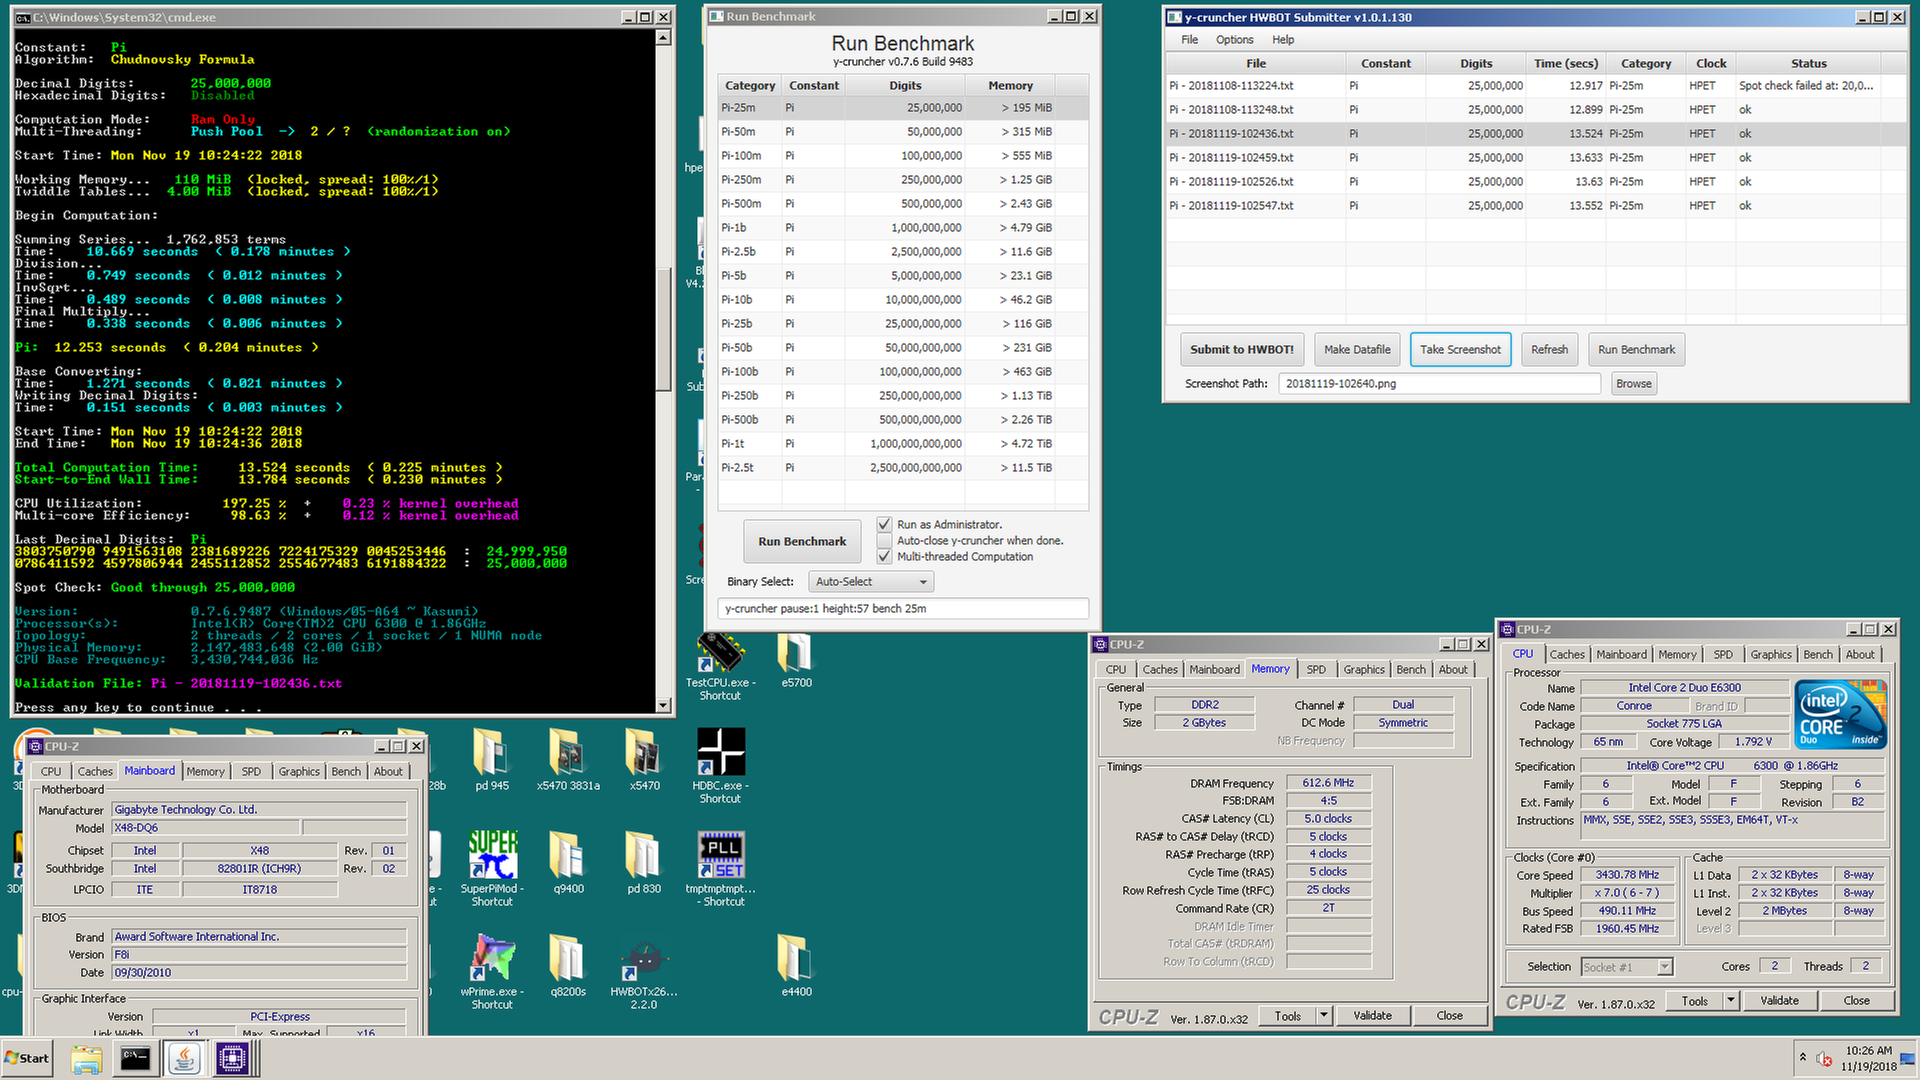This screenshot has width=1920, height=1080.
Task: Launch the wPrime.exe shortcut
Action: (x=492, y=958)
